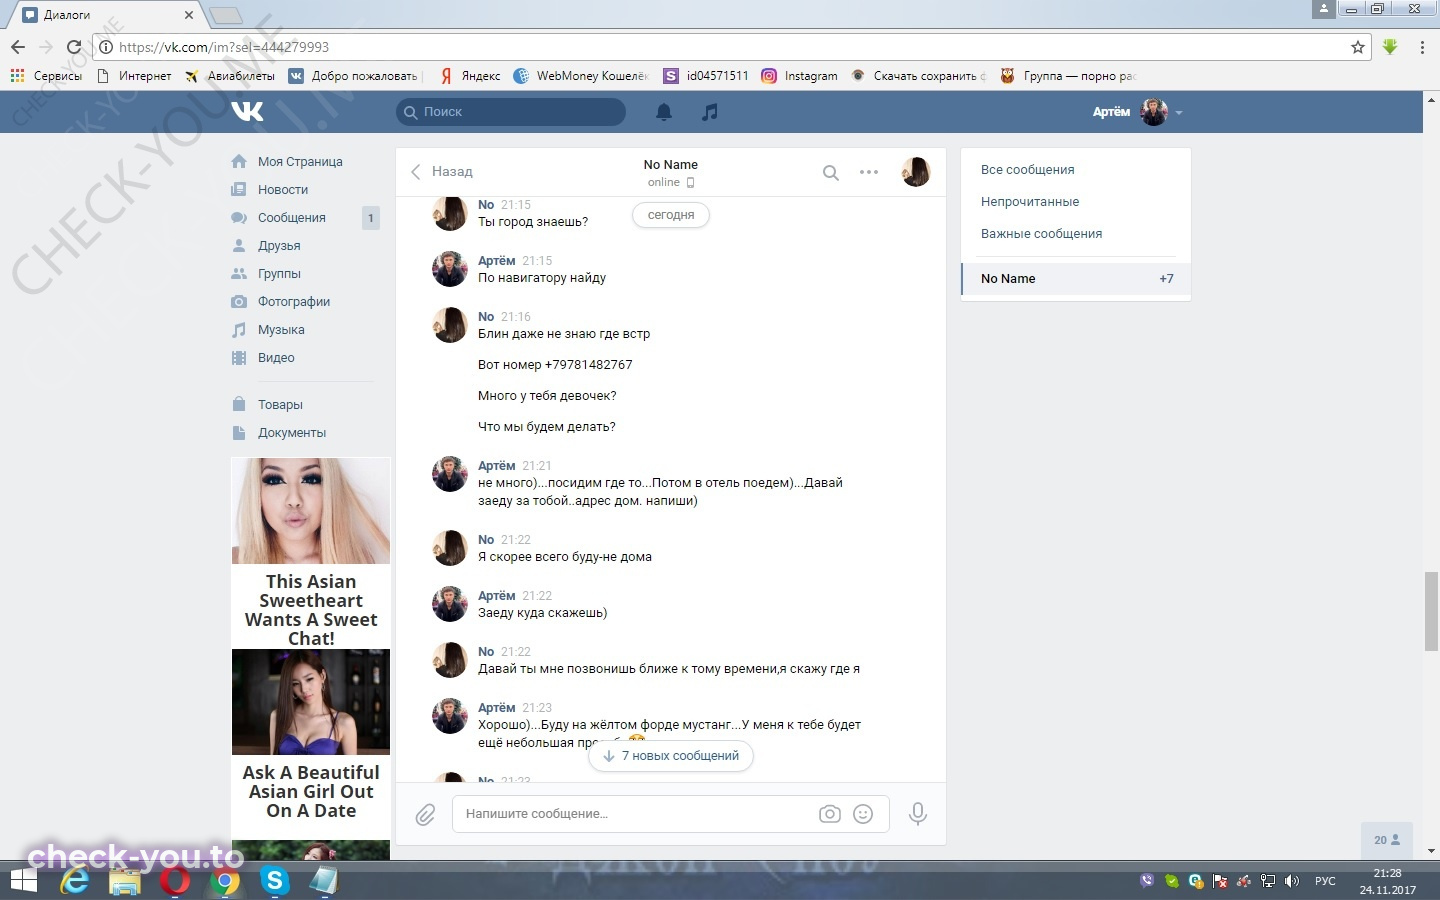Screen dimensions: 1440x900
Task: Click Назад back link
Action: click(x=442, y=172)
